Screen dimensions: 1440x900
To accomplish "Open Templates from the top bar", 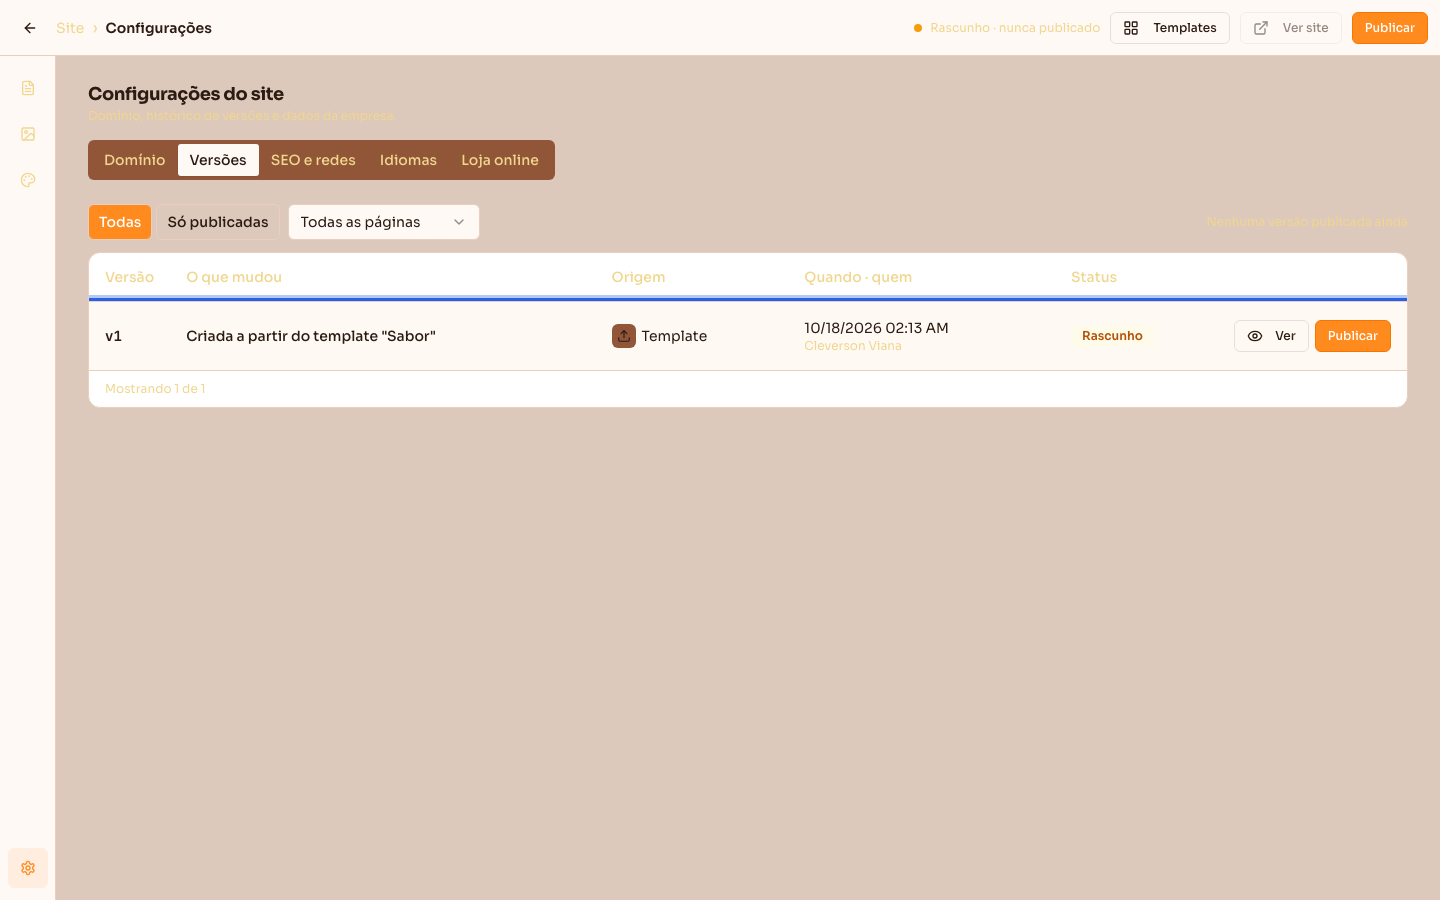I will point(1170,28).
